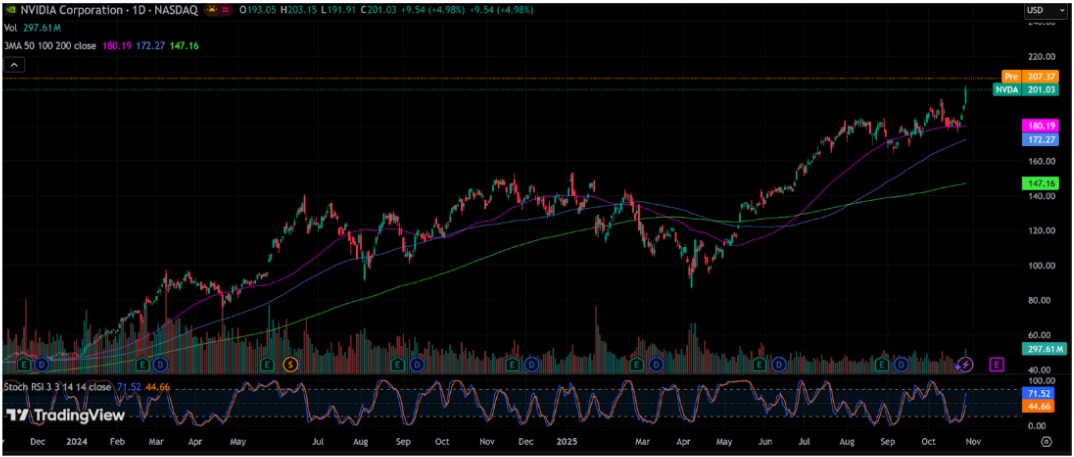Select the Stoch RSI indicator legend
1074x457 pixels.
58,385
